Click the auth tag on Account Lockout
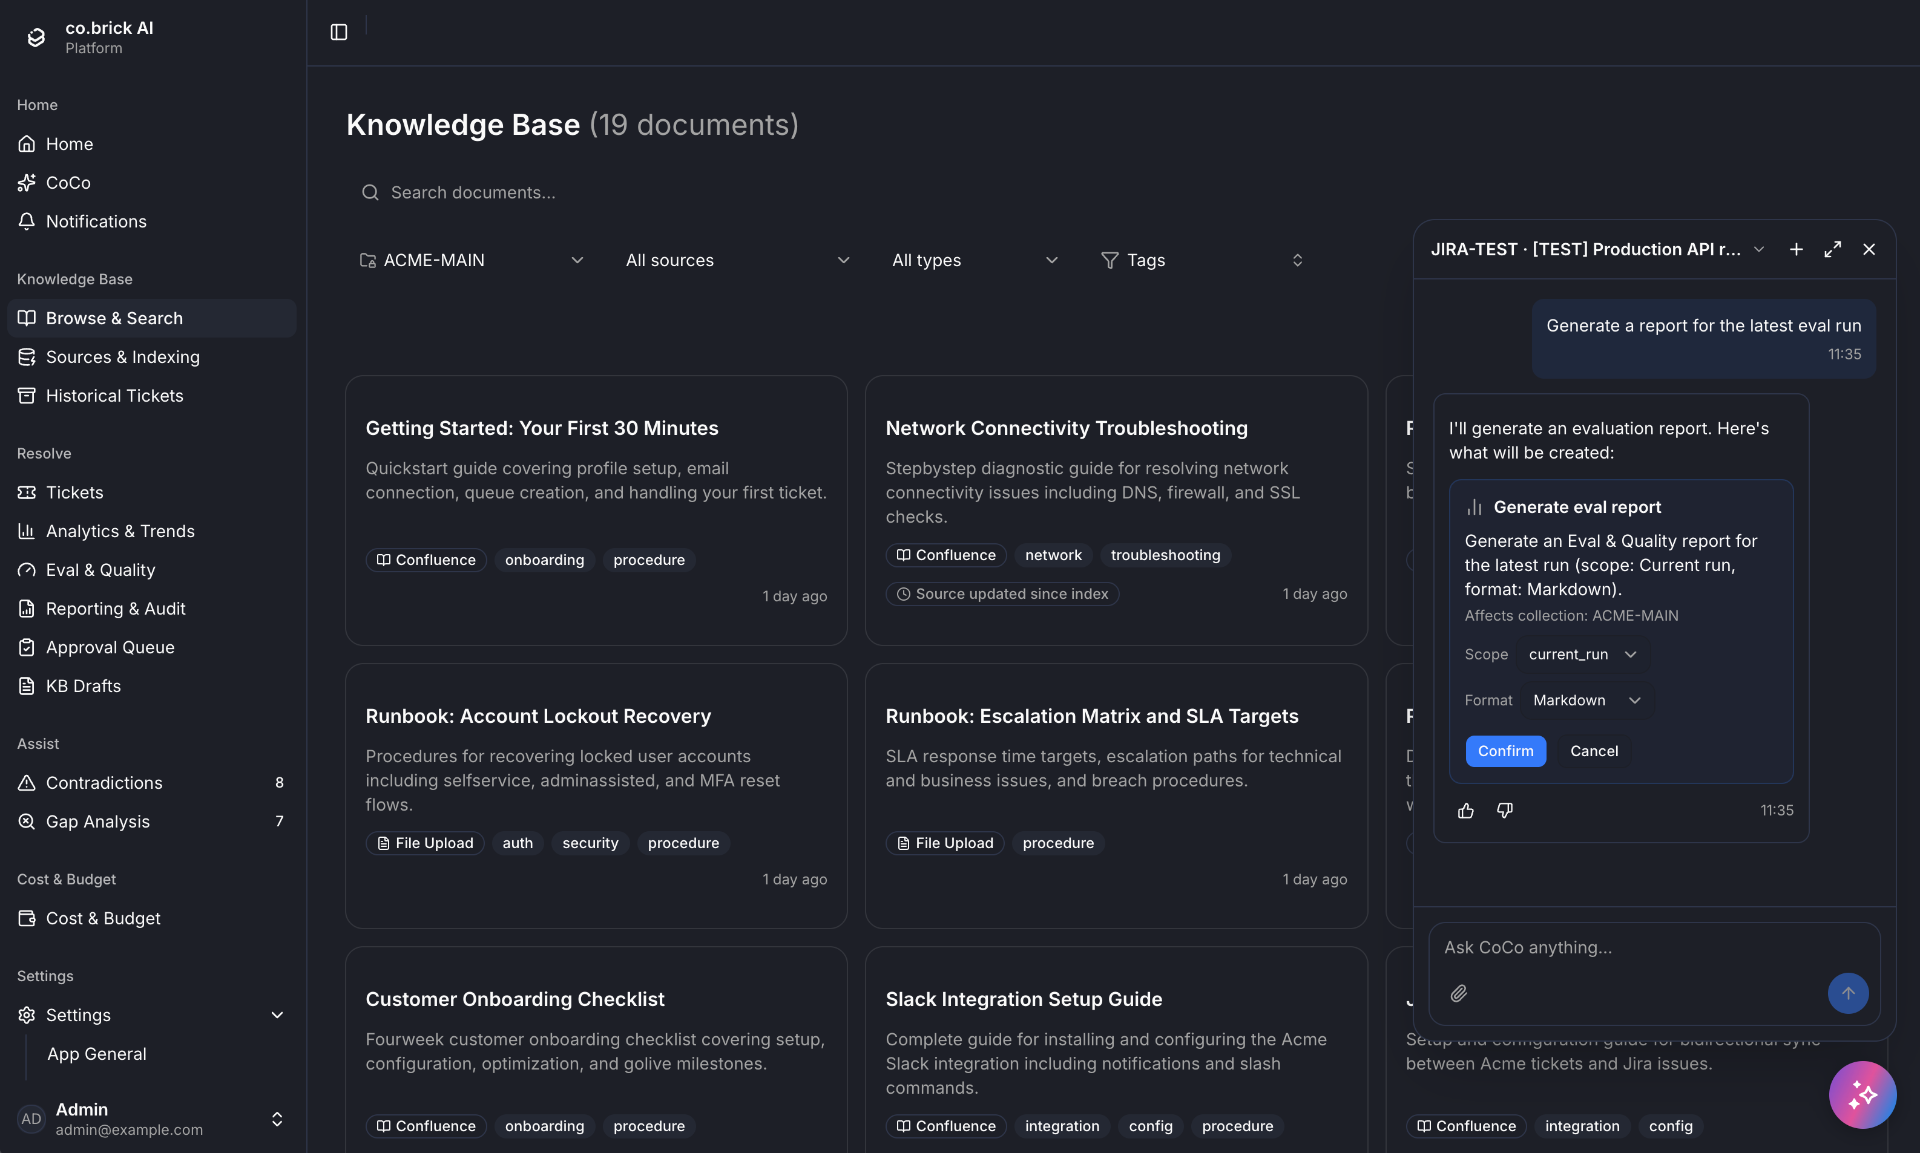Screen dimensions: 1920x1153 click(517, 843)
